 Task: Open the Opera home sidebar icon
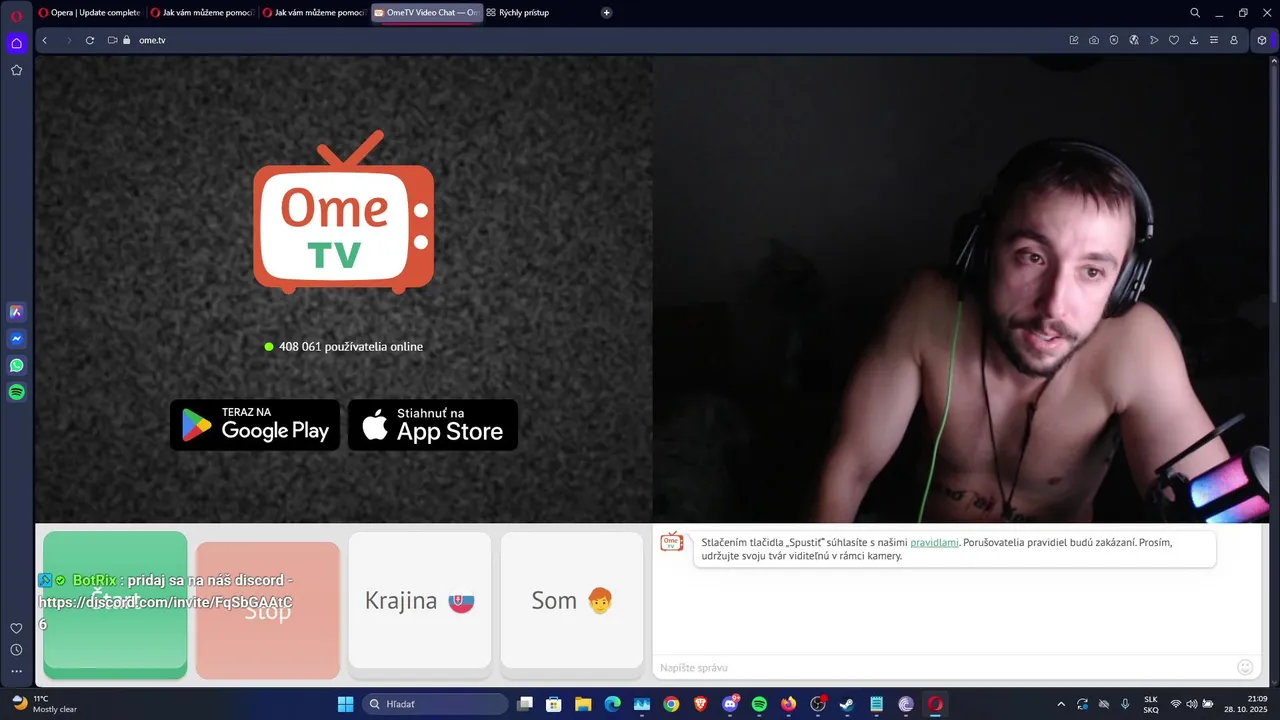16,43
